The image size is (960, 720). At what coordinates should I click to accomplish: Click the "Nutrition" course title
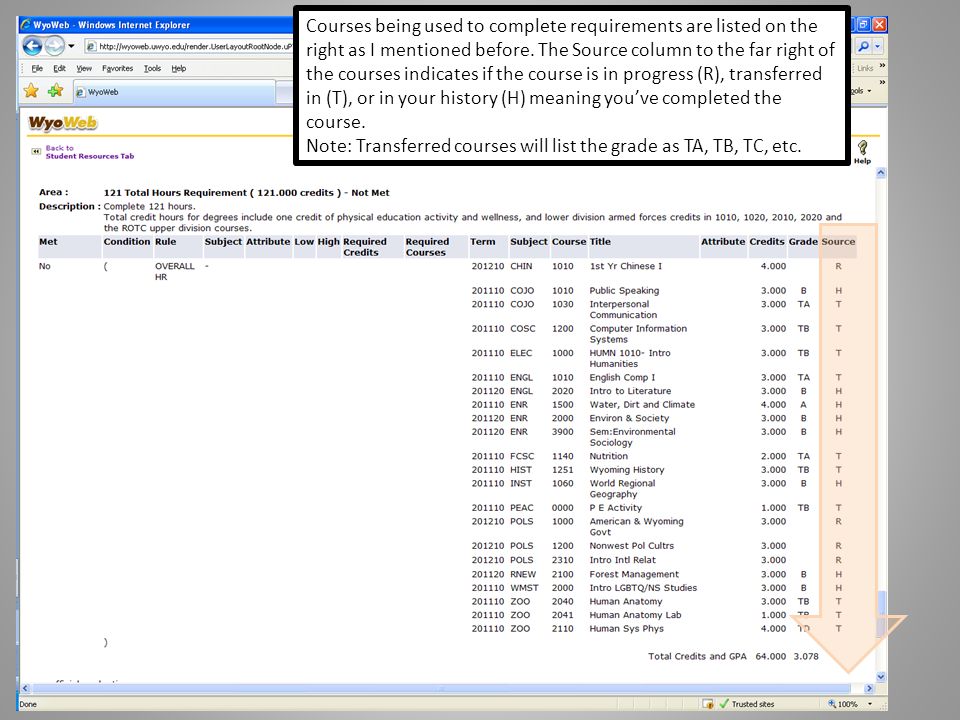[609, 456]
